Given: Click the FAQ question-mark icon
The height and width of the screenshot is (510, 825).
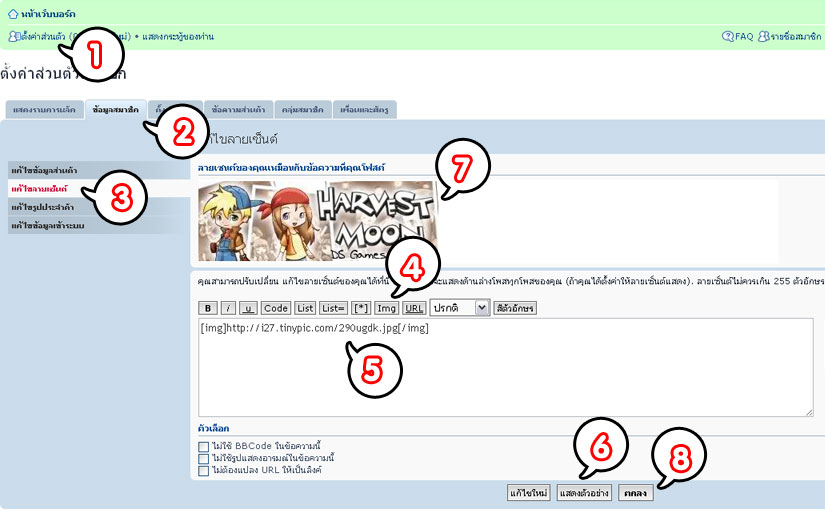Looking at the screenshot, I should [728, 36].
